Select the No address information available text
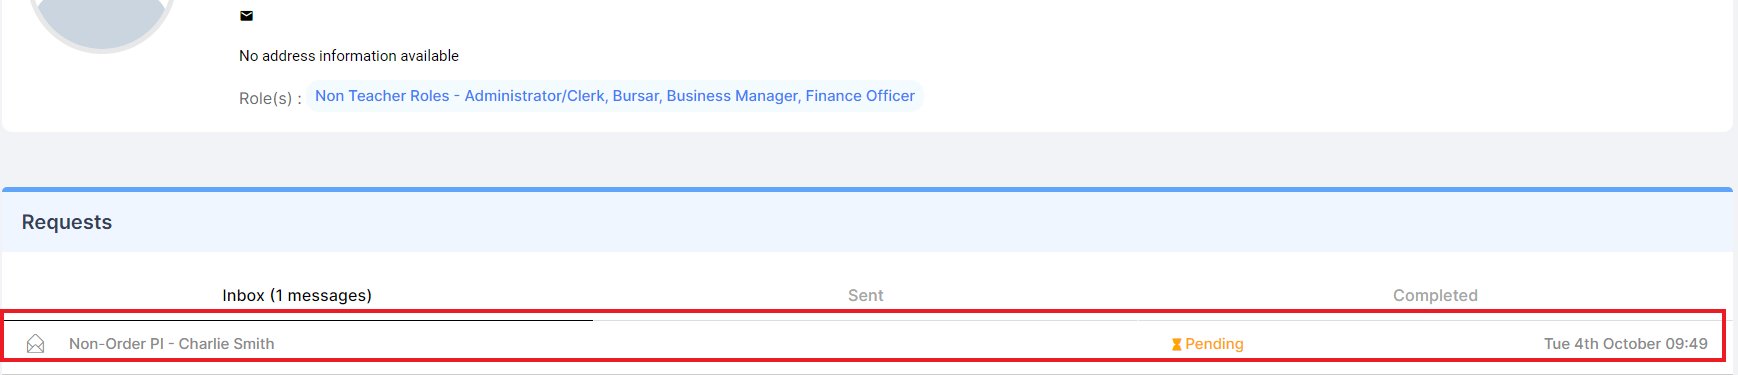This screenshot has height=375, width=1738. coord(349,56)
